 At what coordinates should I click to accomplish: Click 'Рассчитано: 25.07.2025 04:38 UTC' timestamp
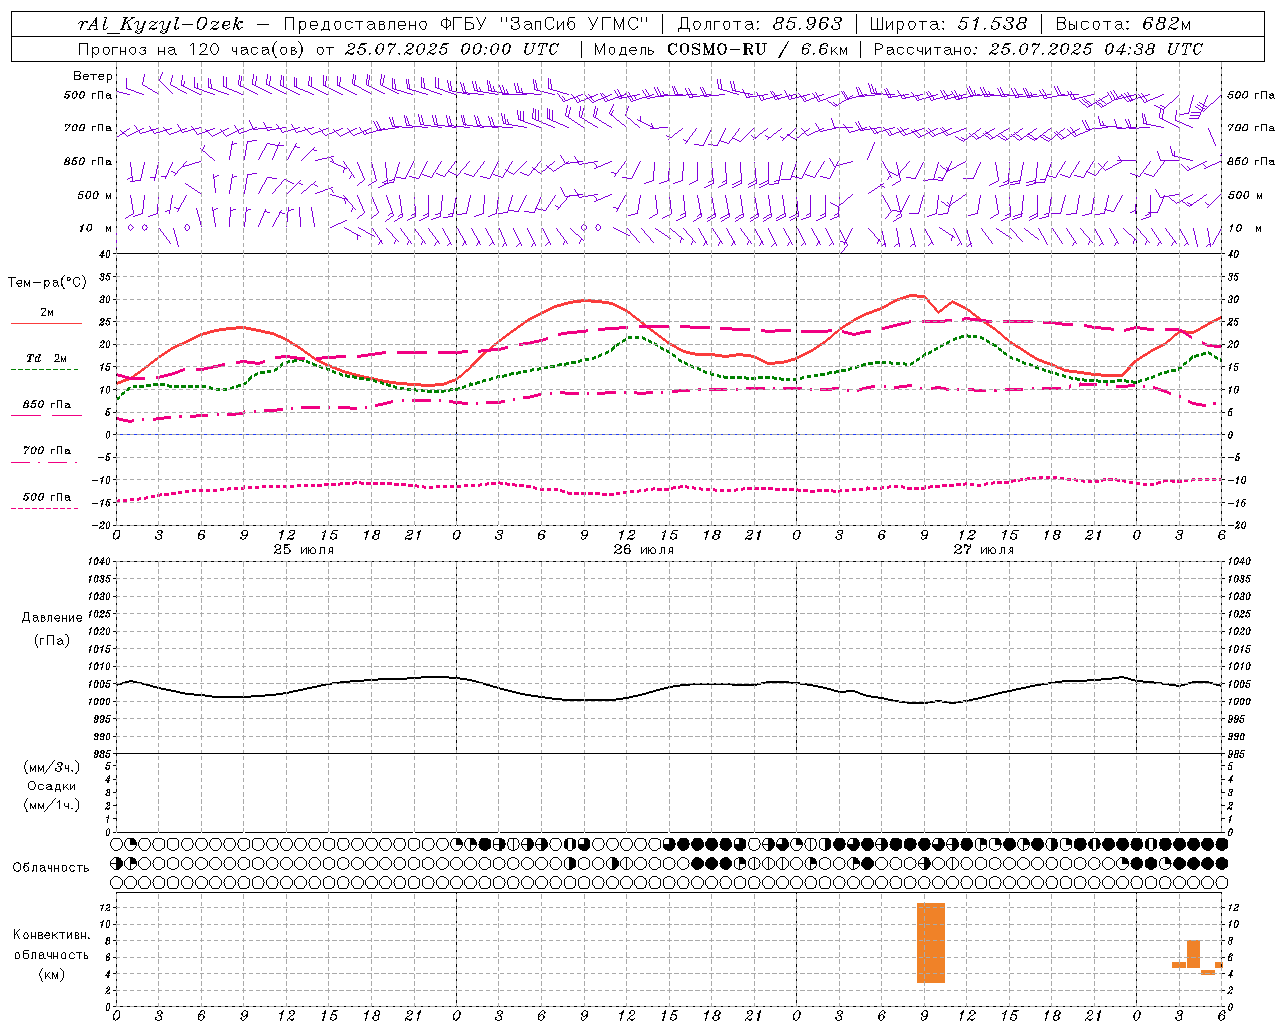pos(1038,49)
